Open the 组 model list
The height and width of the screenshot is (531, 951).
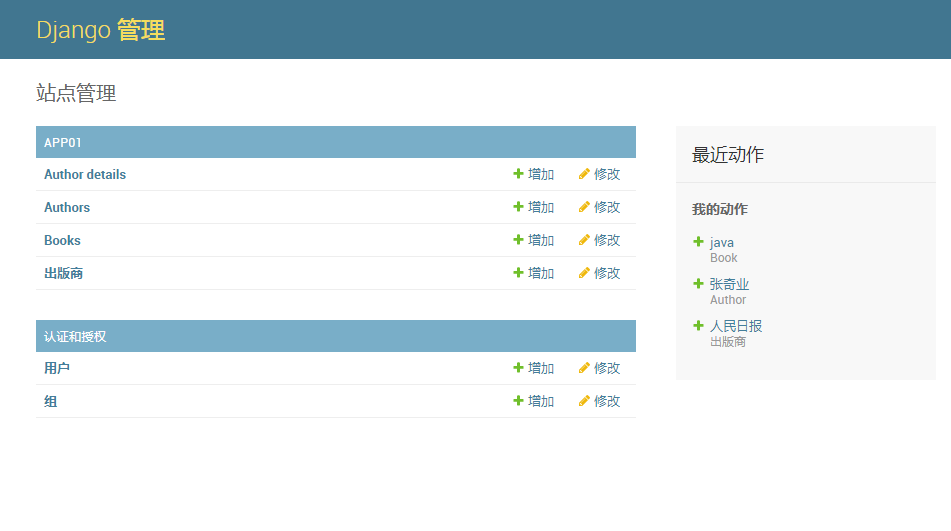coord(50,401)
